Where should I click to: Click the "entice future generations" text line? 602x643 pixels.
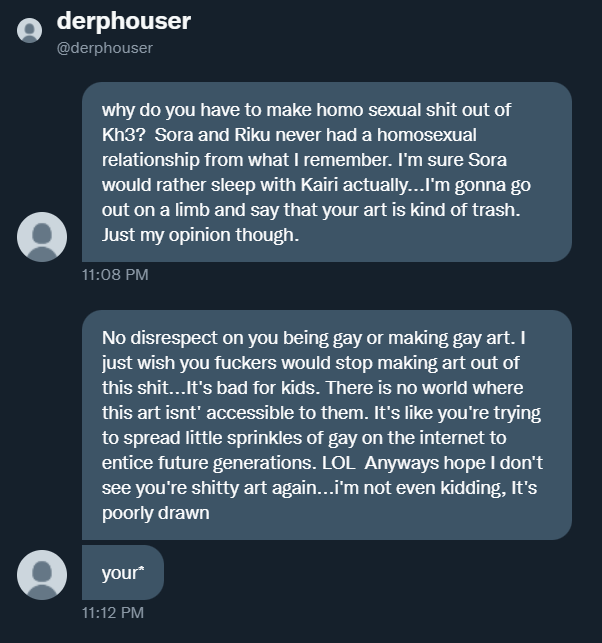pos(200,462)
